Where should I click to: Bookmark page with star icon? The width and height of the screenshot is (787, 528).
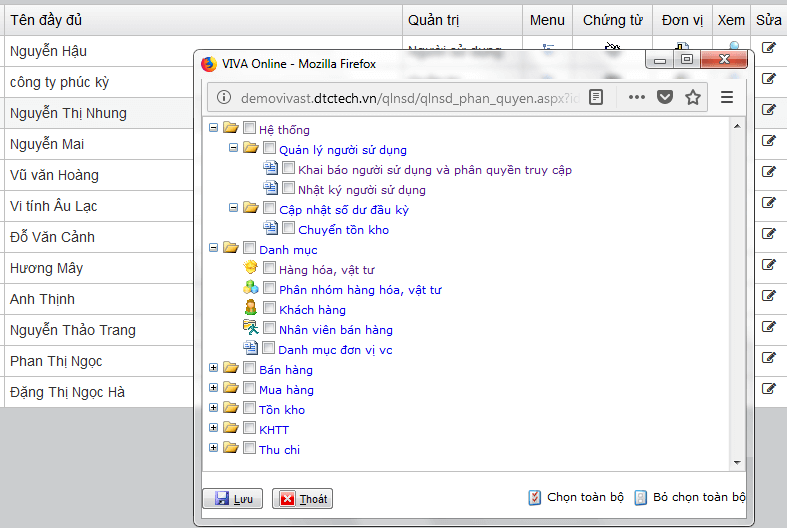[692, 97]
